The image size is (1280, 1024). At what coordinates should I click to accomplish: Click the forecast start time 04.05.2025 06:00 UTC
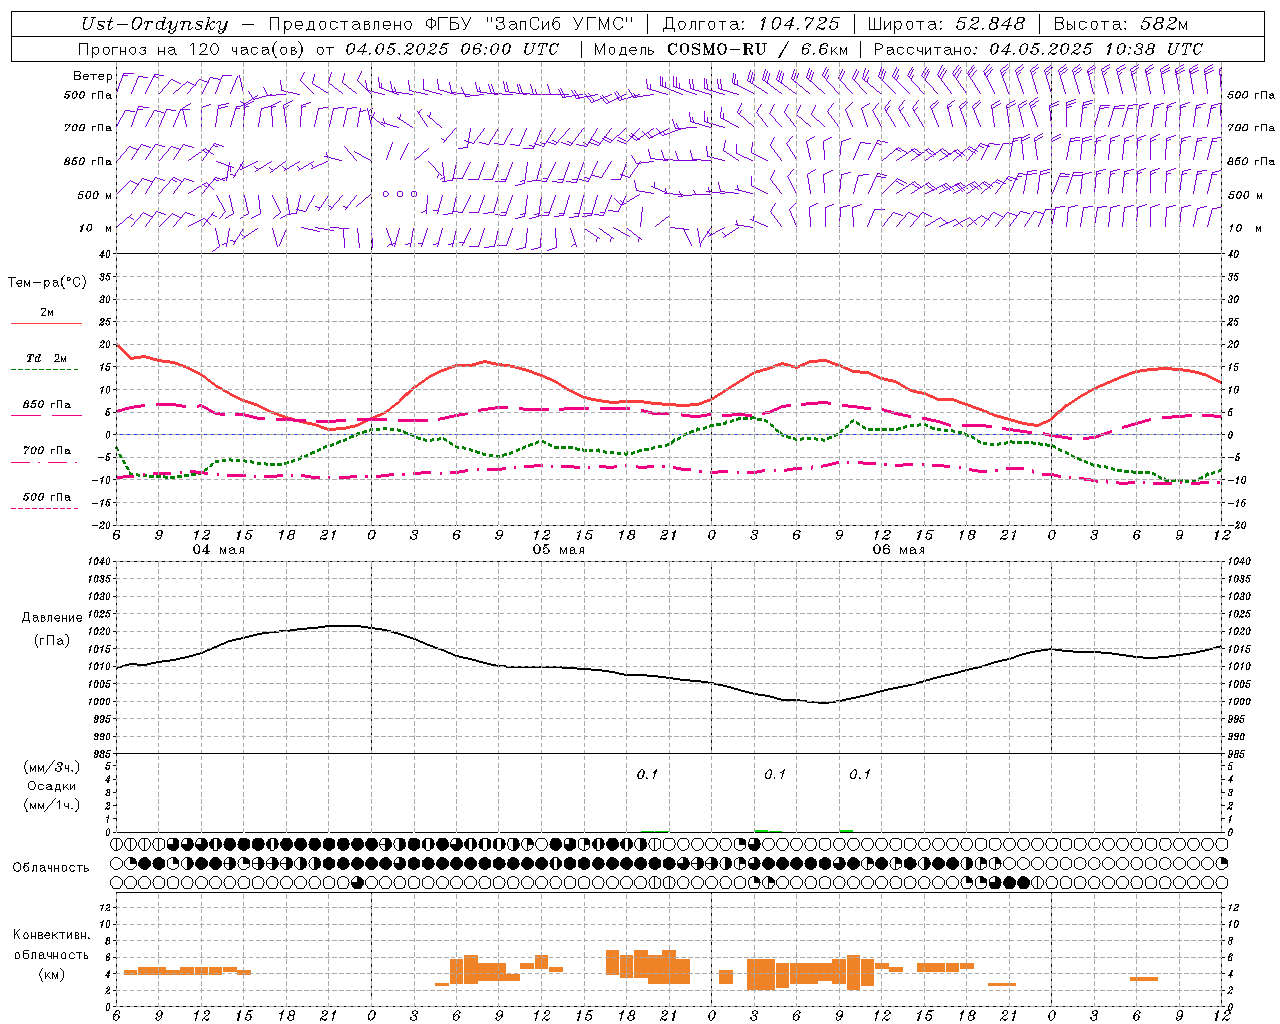coord(453,49)
